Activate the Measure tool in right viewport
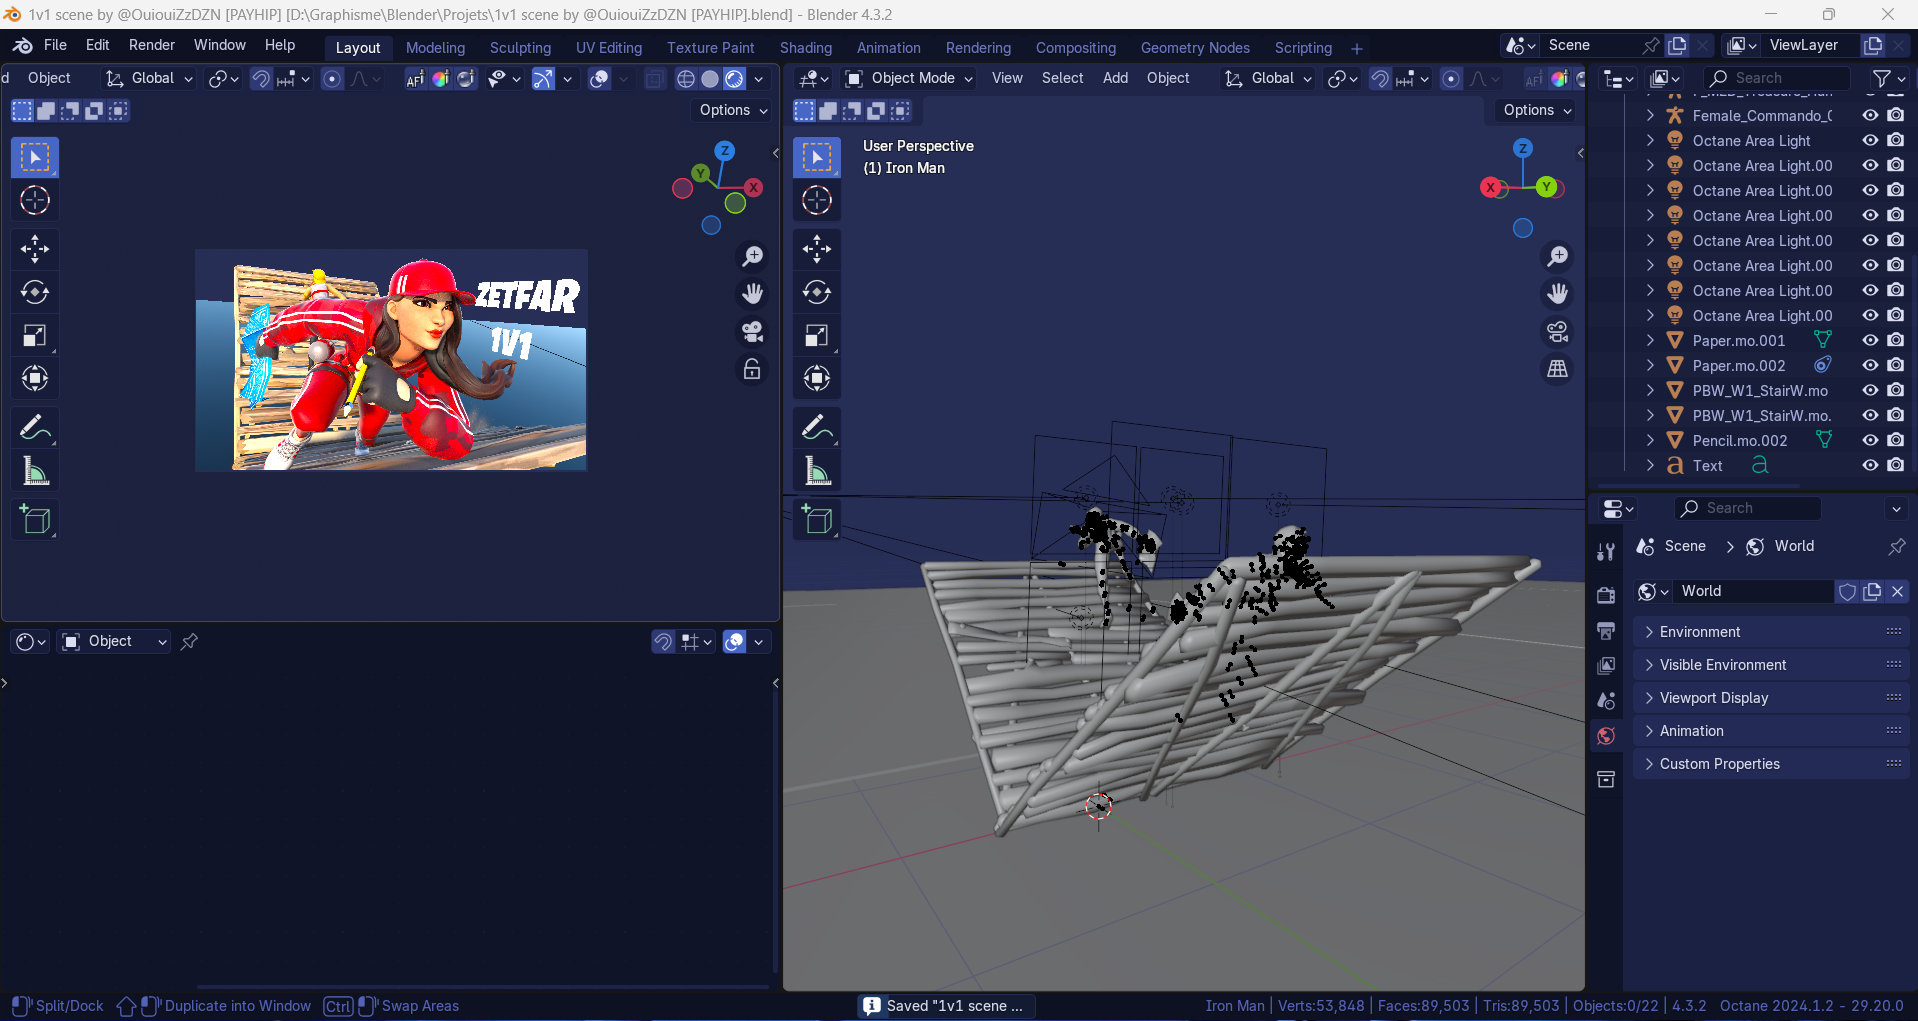1918x1021 pixels. point(817,471)
